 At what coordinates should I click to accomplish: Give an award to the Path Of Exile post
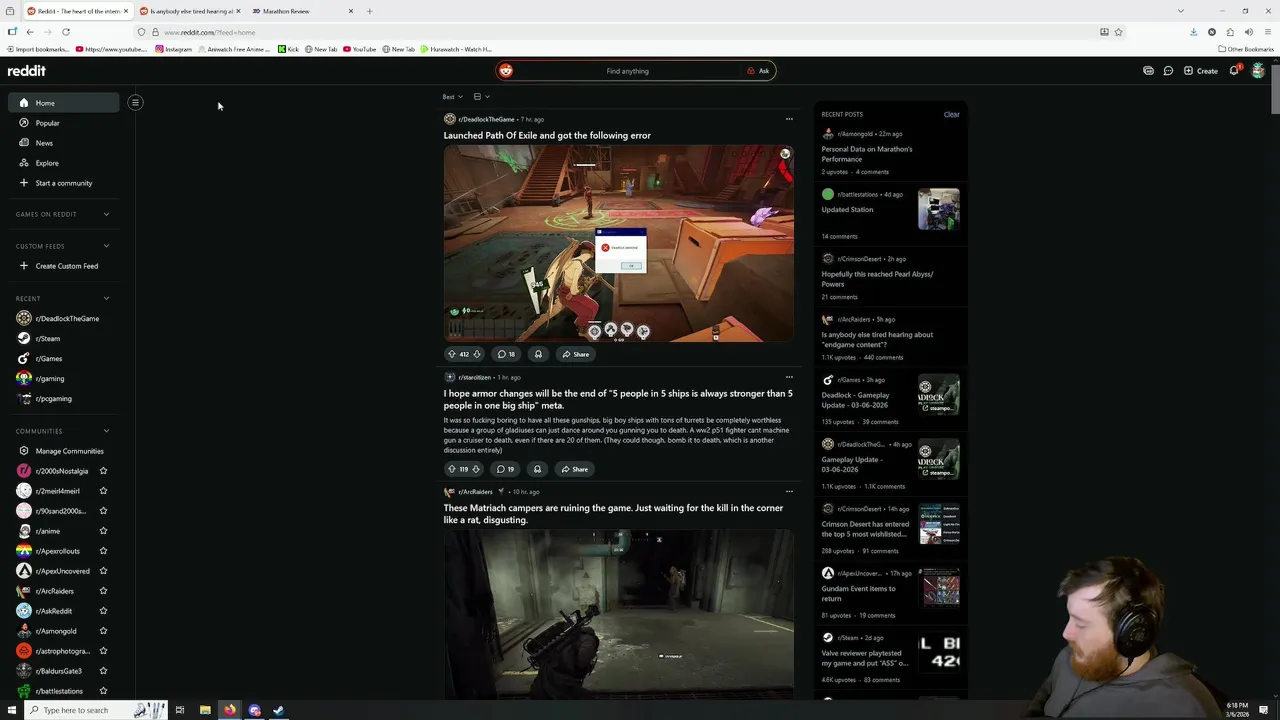(538, 354)
